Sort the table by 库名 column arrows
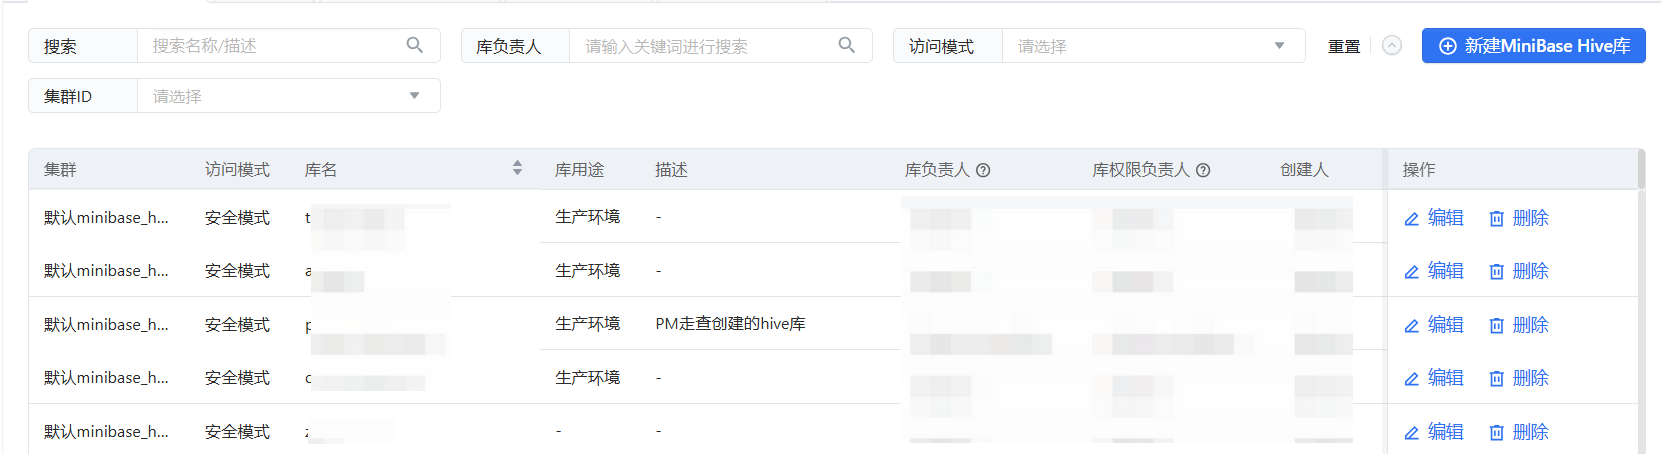The height and width of the screenshot is (454, 1661). 517,168
